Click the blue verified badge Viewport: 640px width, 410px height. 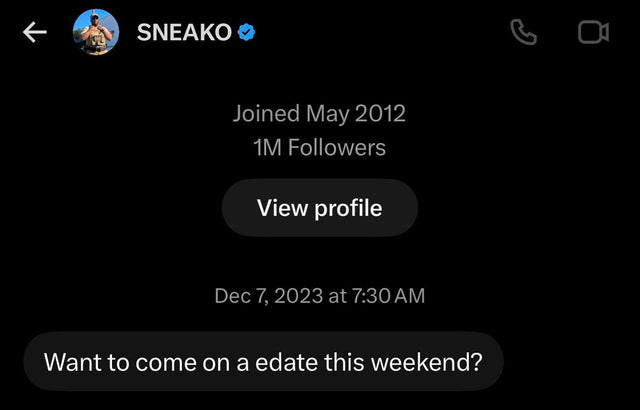point(247,32)
